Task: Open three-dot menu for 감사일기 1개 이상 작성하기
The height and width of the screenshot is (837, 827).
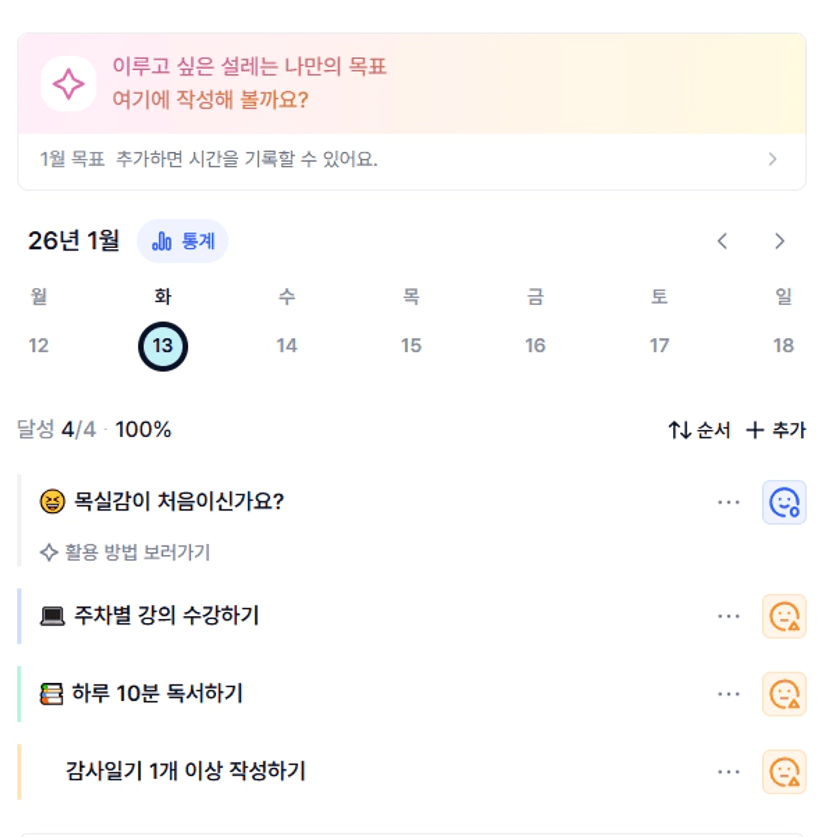Action: coord(729,772)
